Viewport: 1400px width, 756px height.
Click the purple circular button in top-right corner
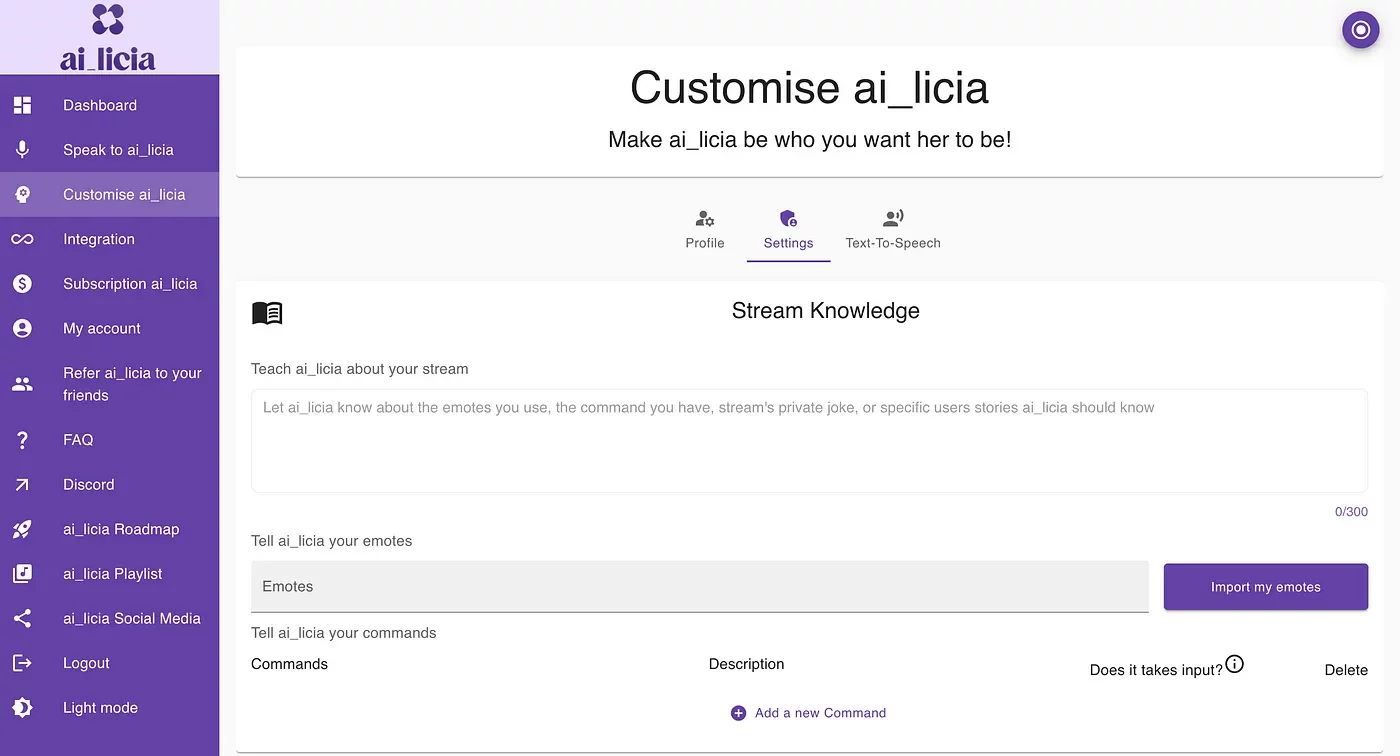(1360, 30)
